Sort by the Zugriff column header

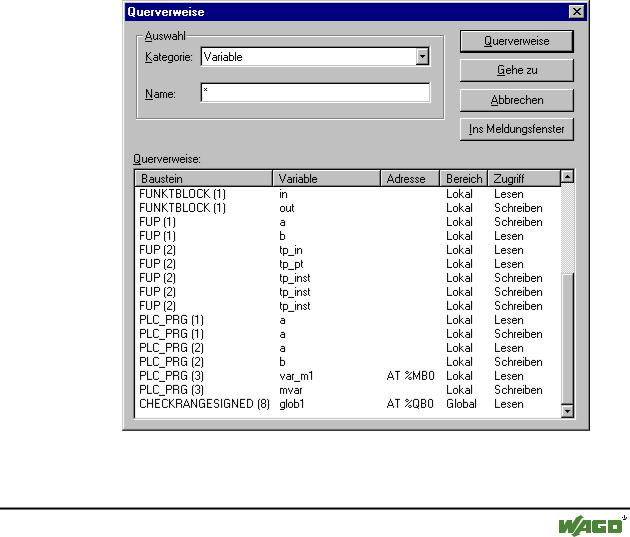point(524,179)
